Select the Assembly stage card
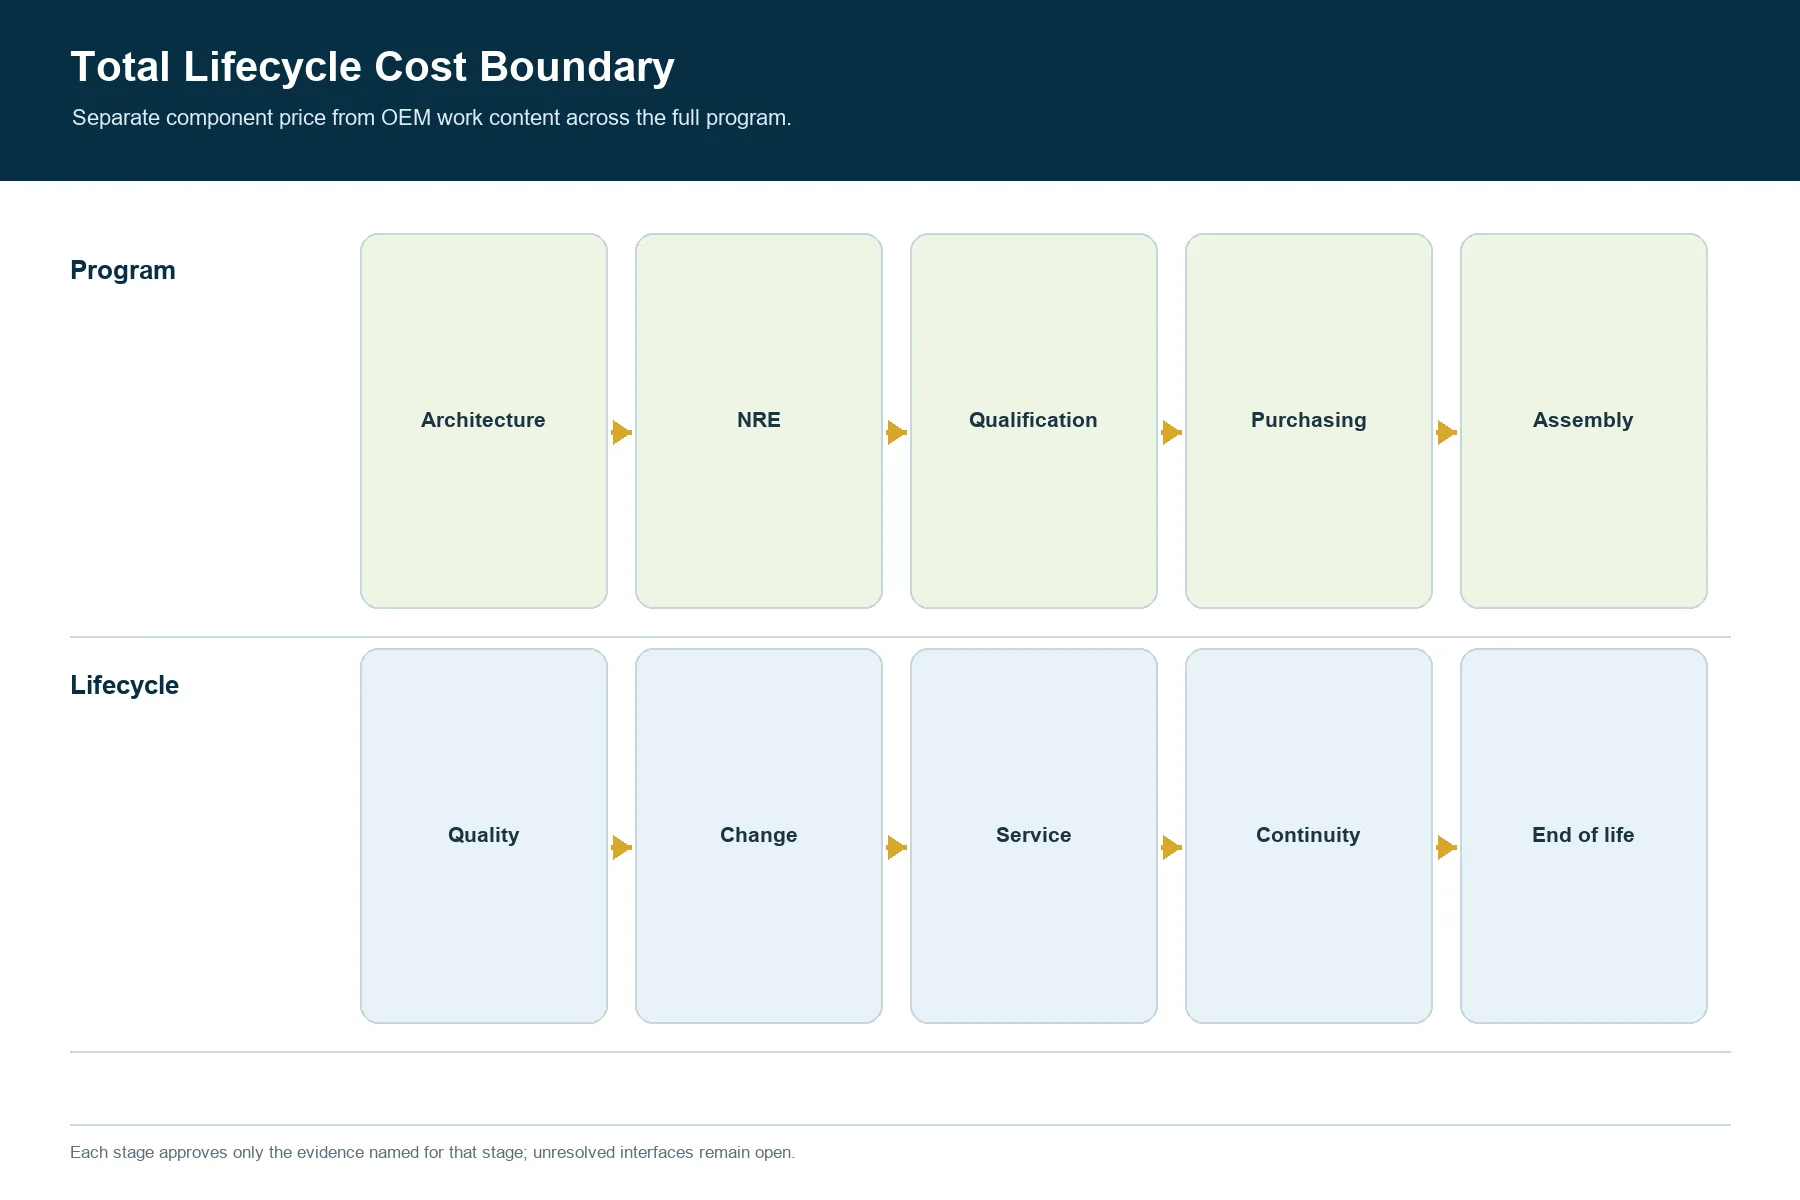The image size is (1800, 1200). (1584, 421)
